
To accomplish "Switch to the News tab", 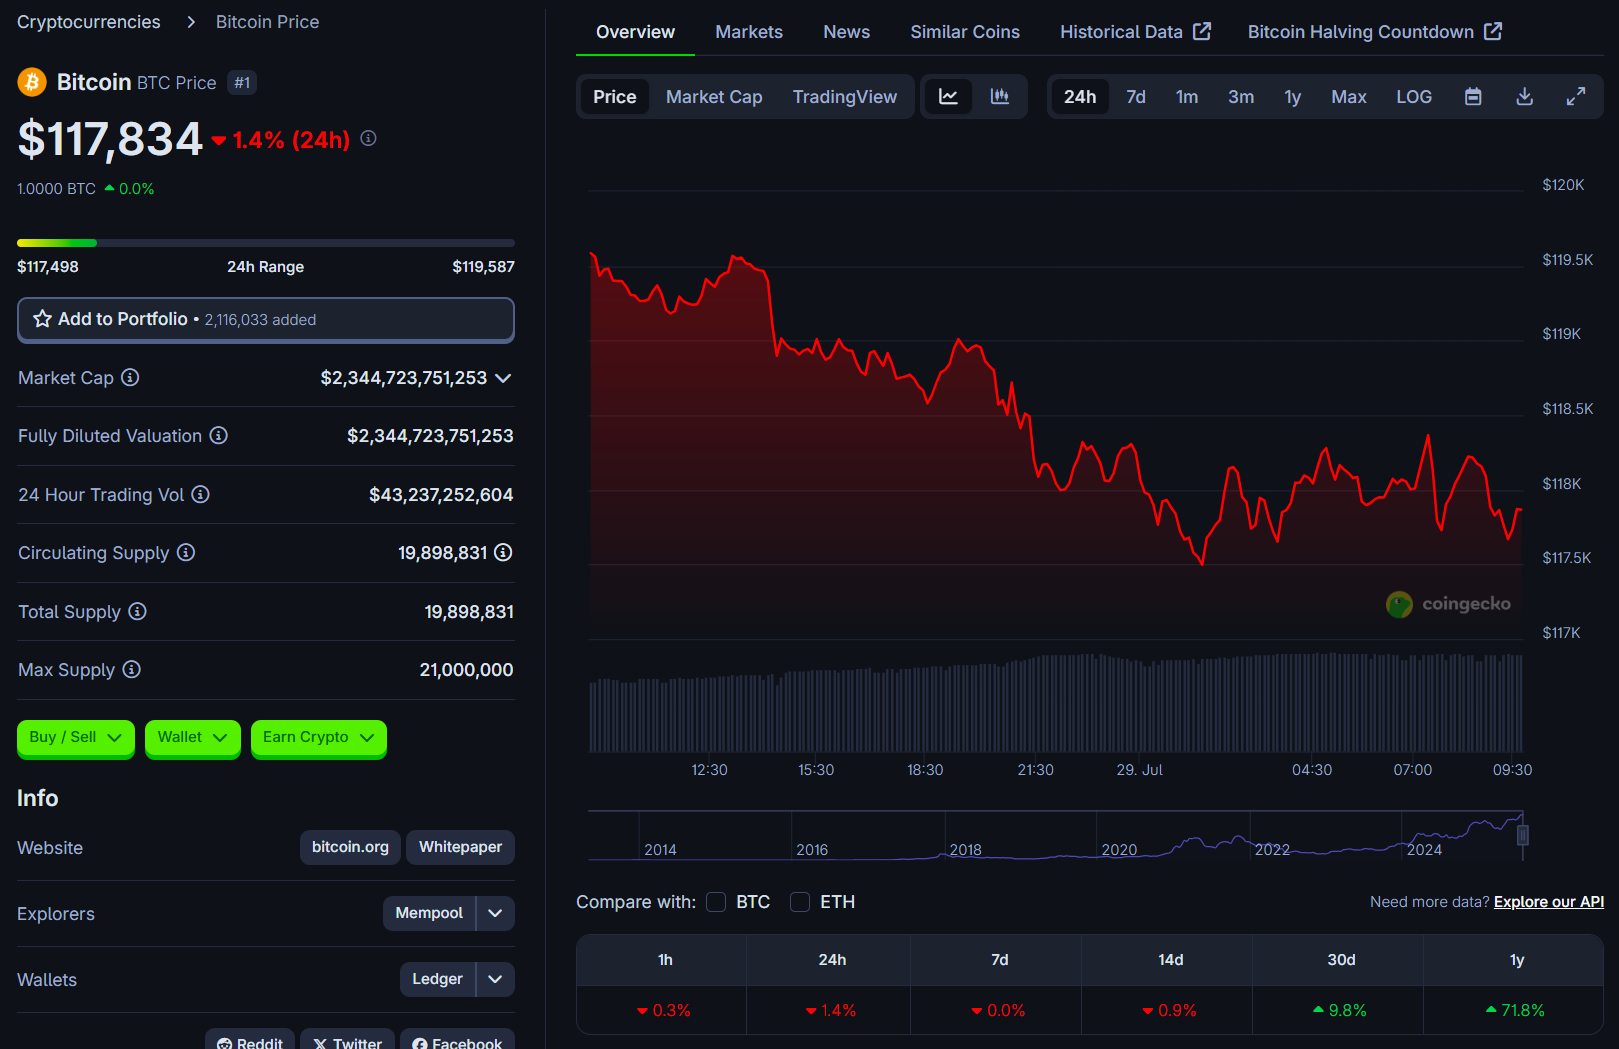I will click(x=846, y=32).
